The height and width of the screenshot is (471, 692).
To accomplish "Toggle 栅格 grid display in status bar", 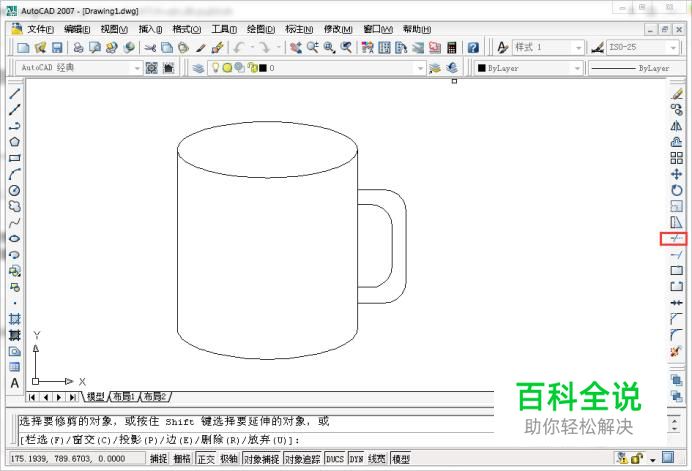I will 182,459.
